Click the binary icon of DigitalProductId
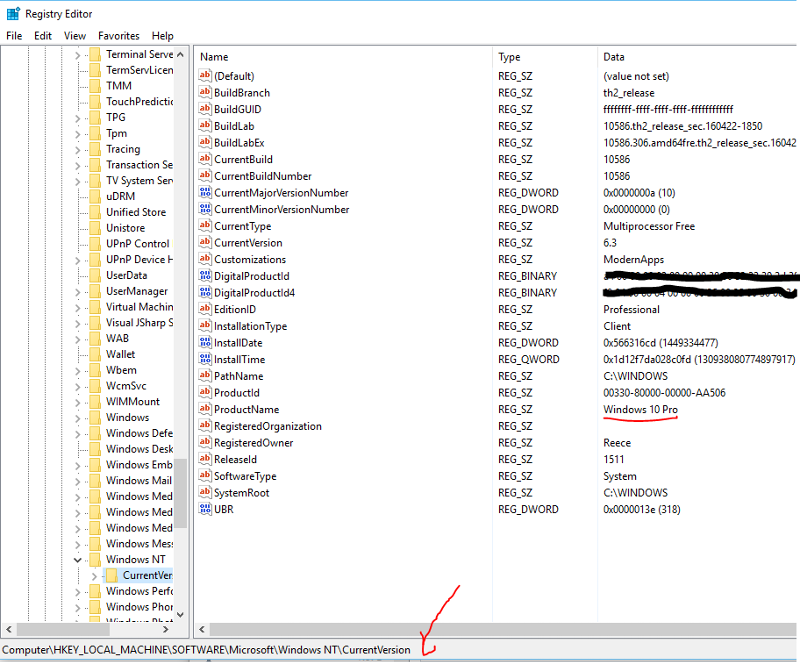 205,276
